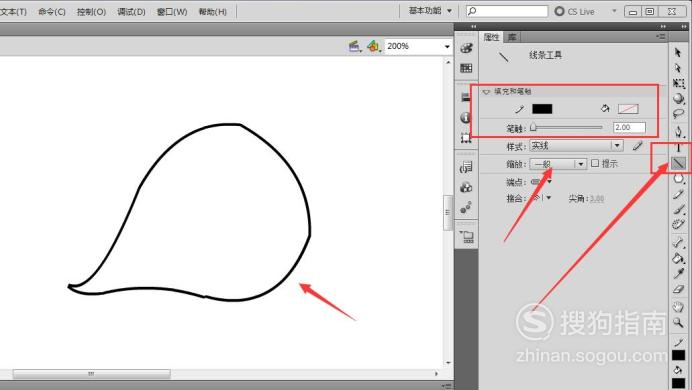The image size is (692, 390).
Task: Open the Components panel icon
Action: tap(466, 188)
